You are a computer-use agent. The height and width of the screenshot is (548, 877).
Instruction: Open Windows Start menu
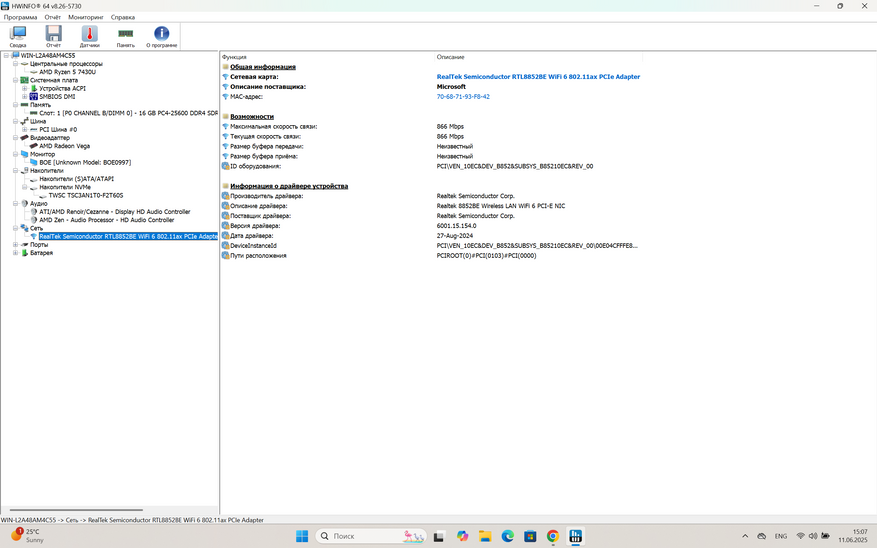[x=301, y=536]
